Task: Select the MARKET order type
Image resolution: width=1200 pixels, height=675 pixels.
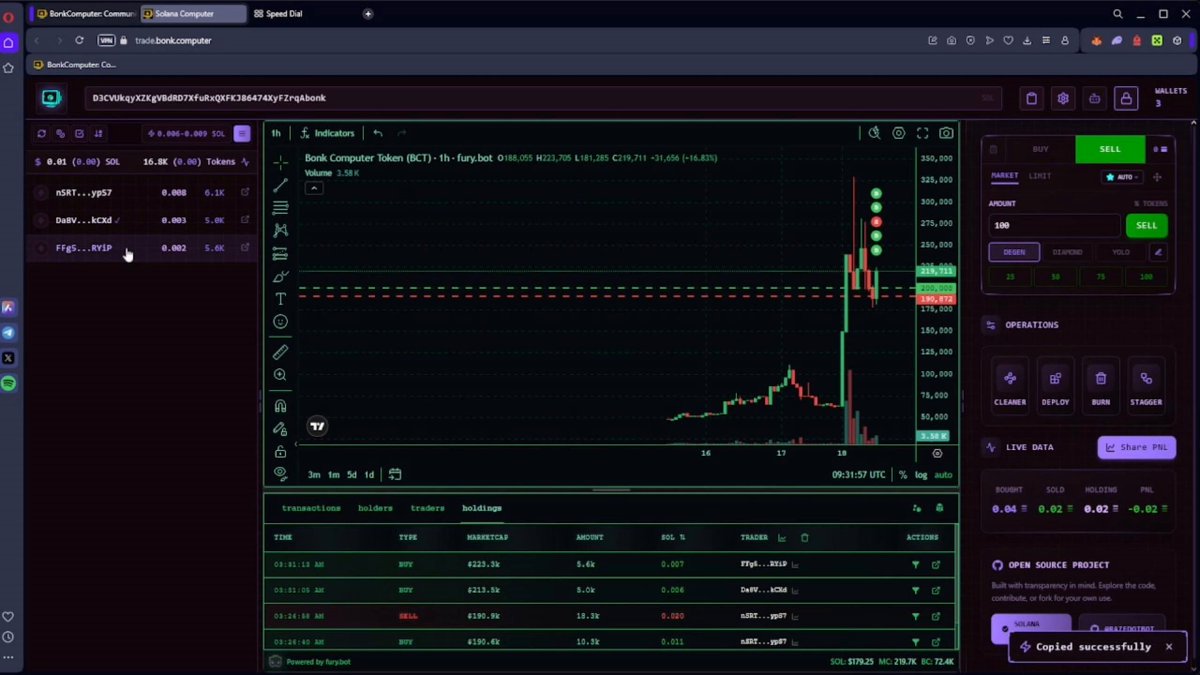Action: click(1004, 176)
